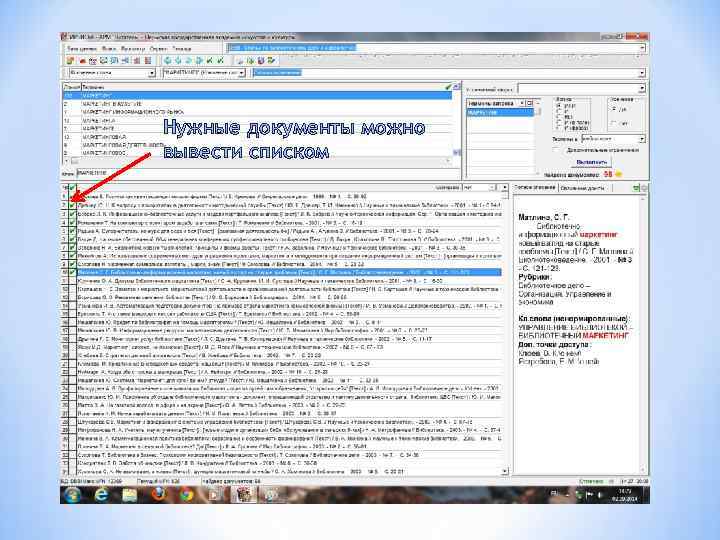Switch to the tab right of Полное описание
The image size is (720, 540).
click(582, 188)
